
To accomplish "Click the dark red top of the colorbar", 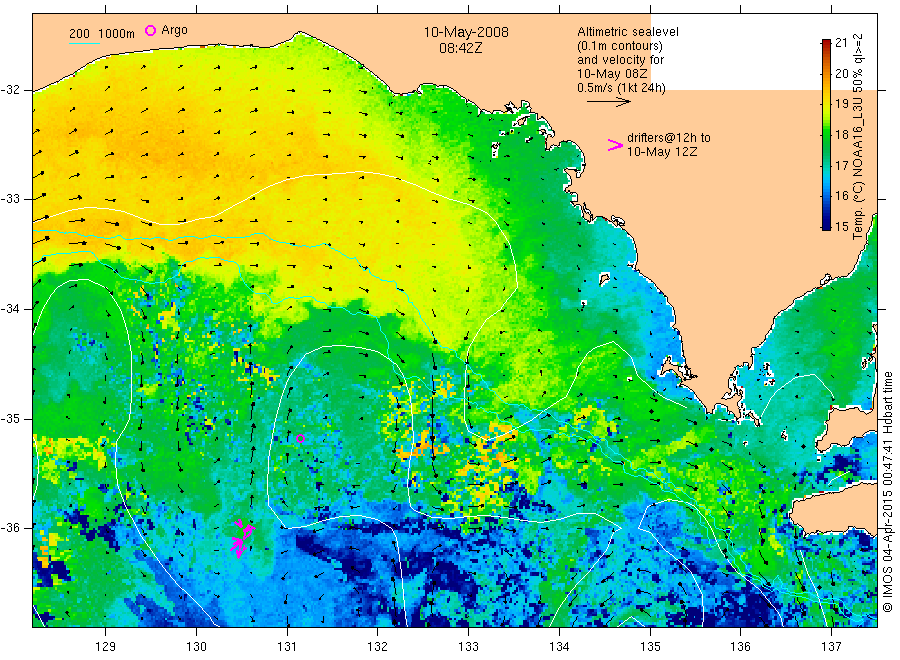I will pyautogui.click(x=826, y=43).
